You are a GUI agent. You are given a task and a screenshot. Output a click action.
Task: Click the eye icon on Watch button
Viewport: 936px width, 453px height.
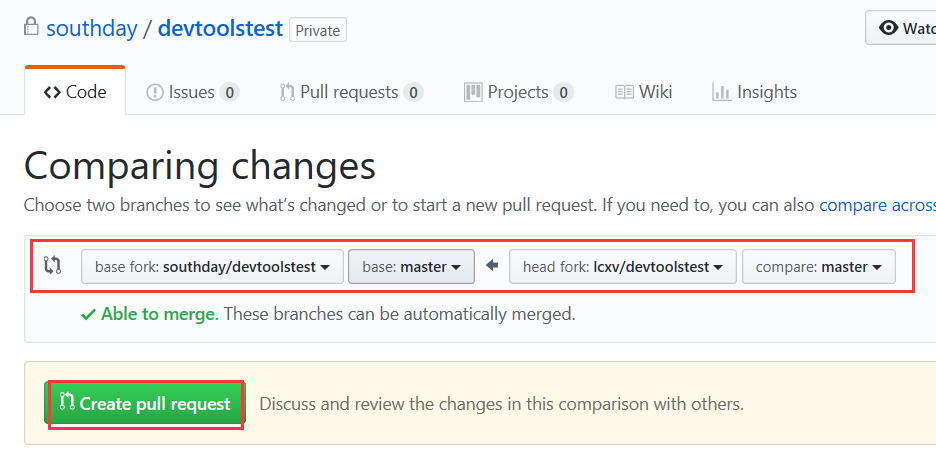pyautogui.click(x=888, y=27)
